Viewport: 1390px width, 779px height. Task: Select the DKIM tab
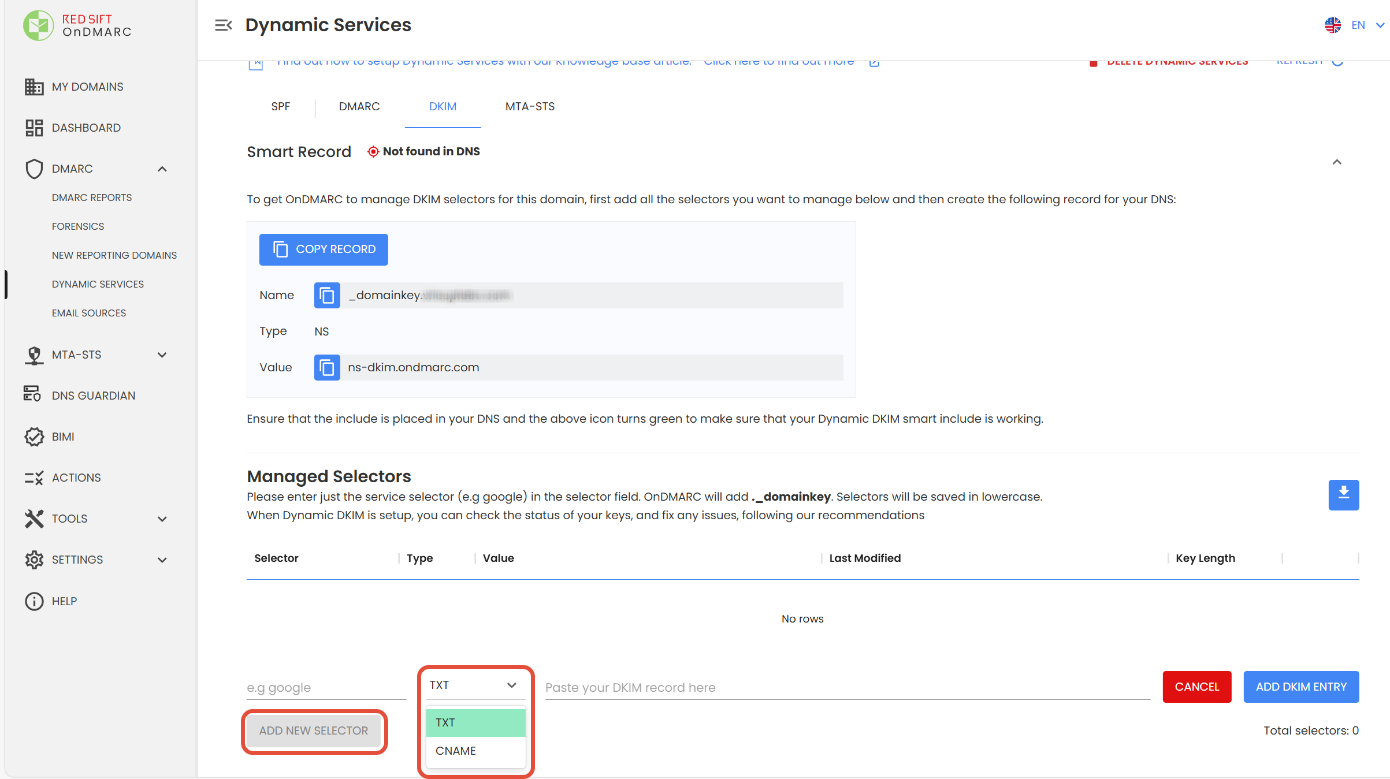[x=443, y=106]
